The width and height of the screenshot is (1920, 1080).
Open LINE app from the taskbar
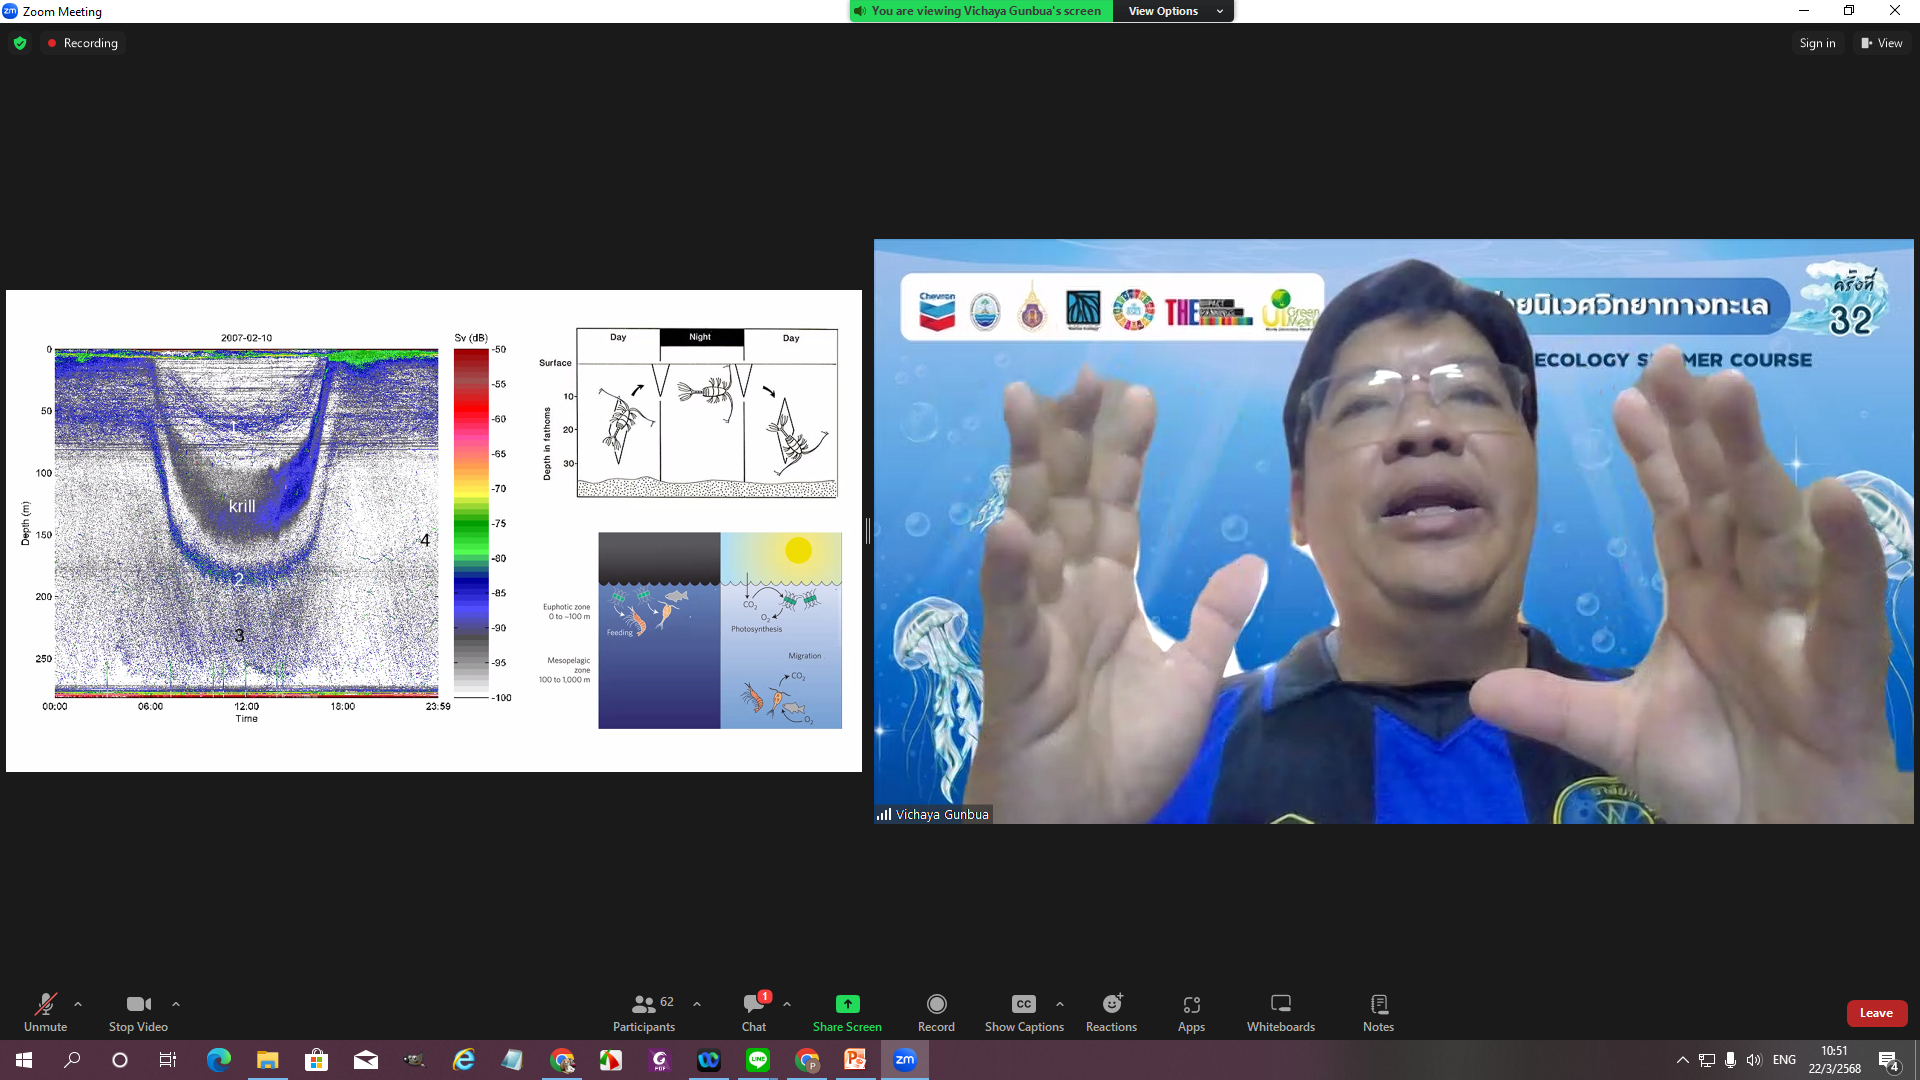(757, 1060)
